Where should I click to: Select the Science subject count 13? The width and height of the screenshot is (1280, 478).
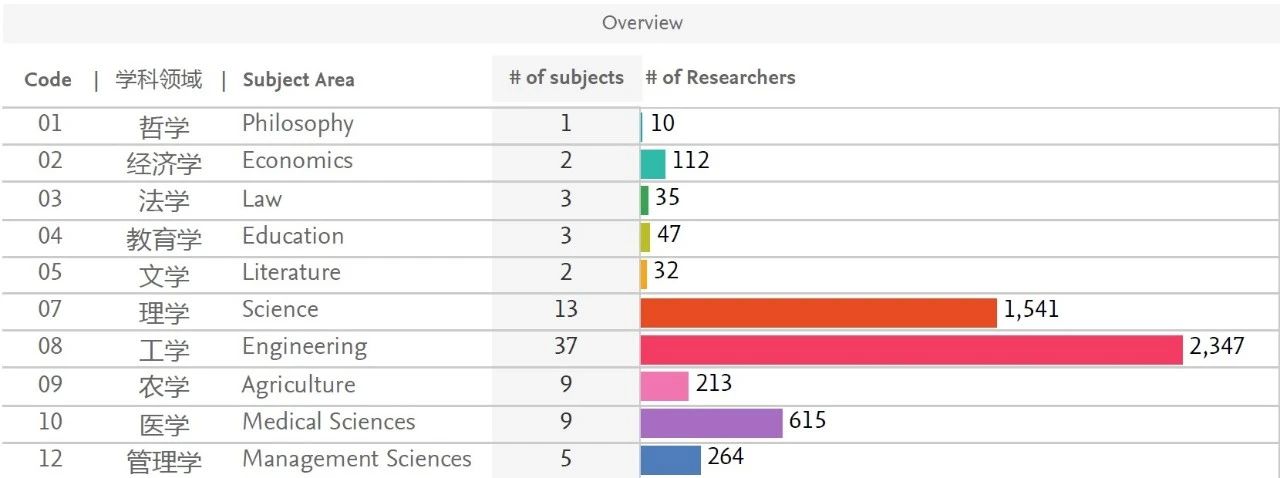click(566, 310)
